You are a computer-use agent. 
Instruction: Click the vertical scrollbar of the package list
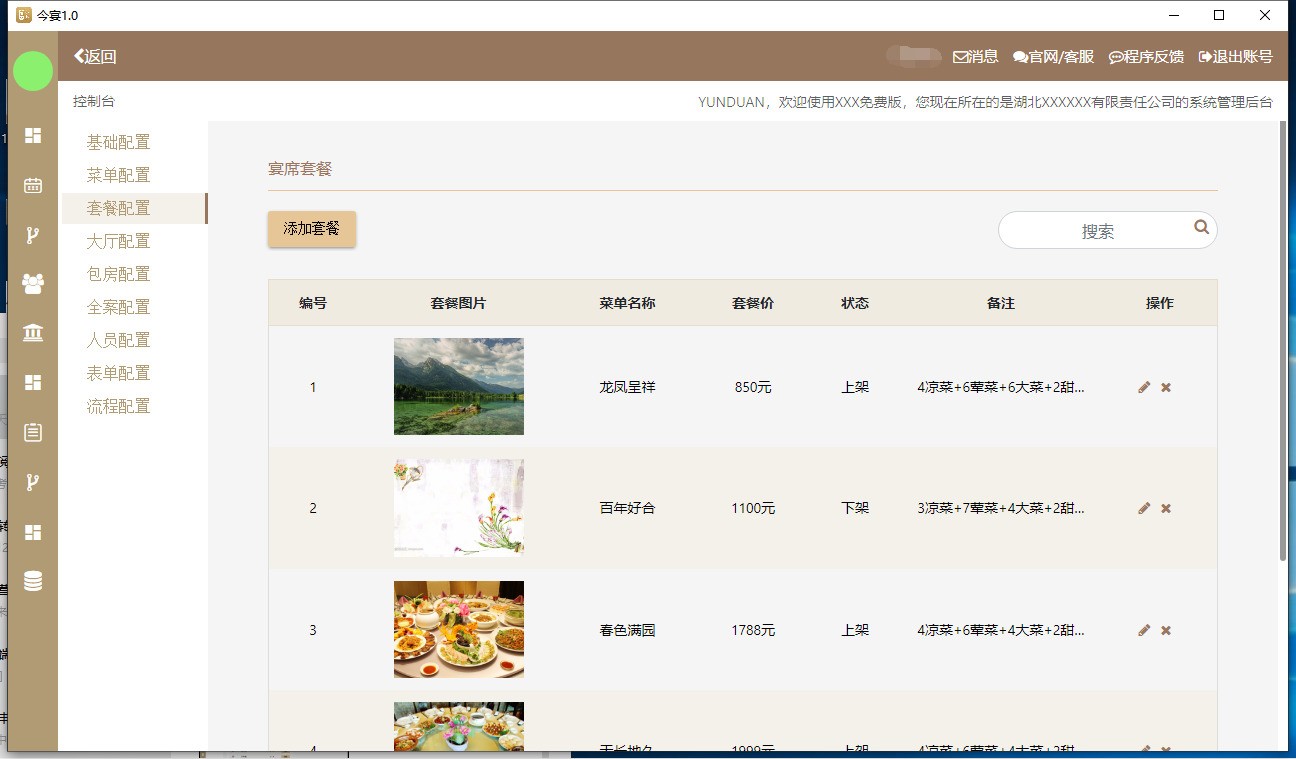1283,340
